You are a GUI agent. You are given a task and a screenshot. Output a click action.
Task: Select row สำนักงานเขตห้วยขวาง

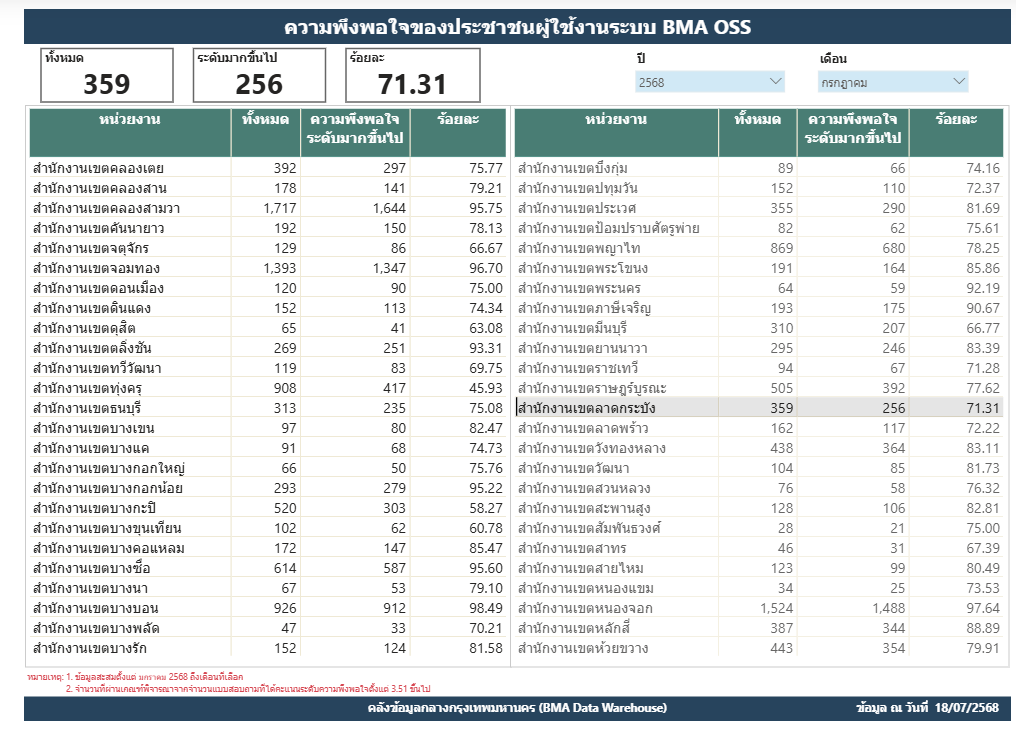[759, 648]
